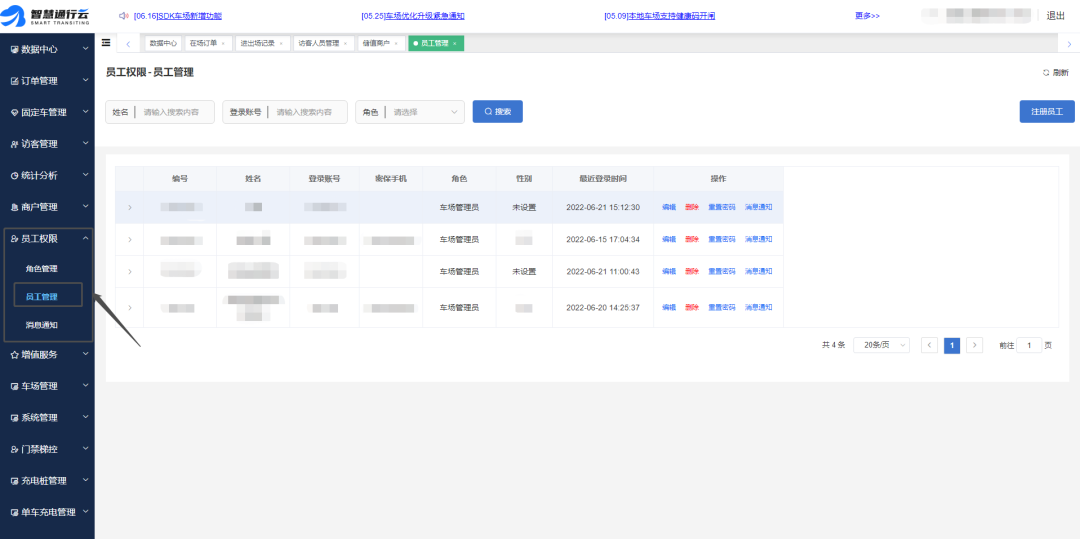Open the SDK车场新增功能 announcement link
This screenshot has height=539, width=1080.
tap(189, 16)
